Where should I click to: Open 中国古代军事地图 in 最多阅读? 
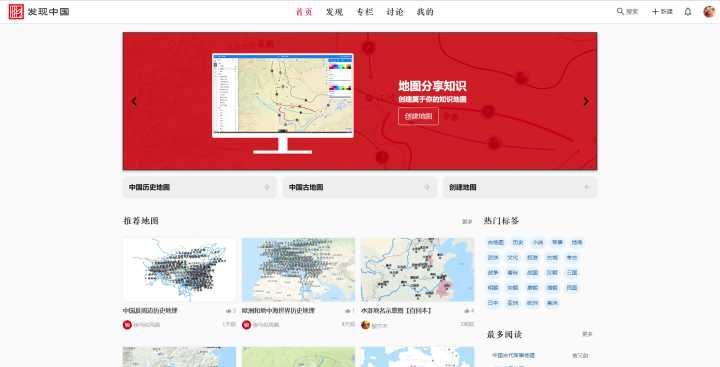[x=513, y=356]
